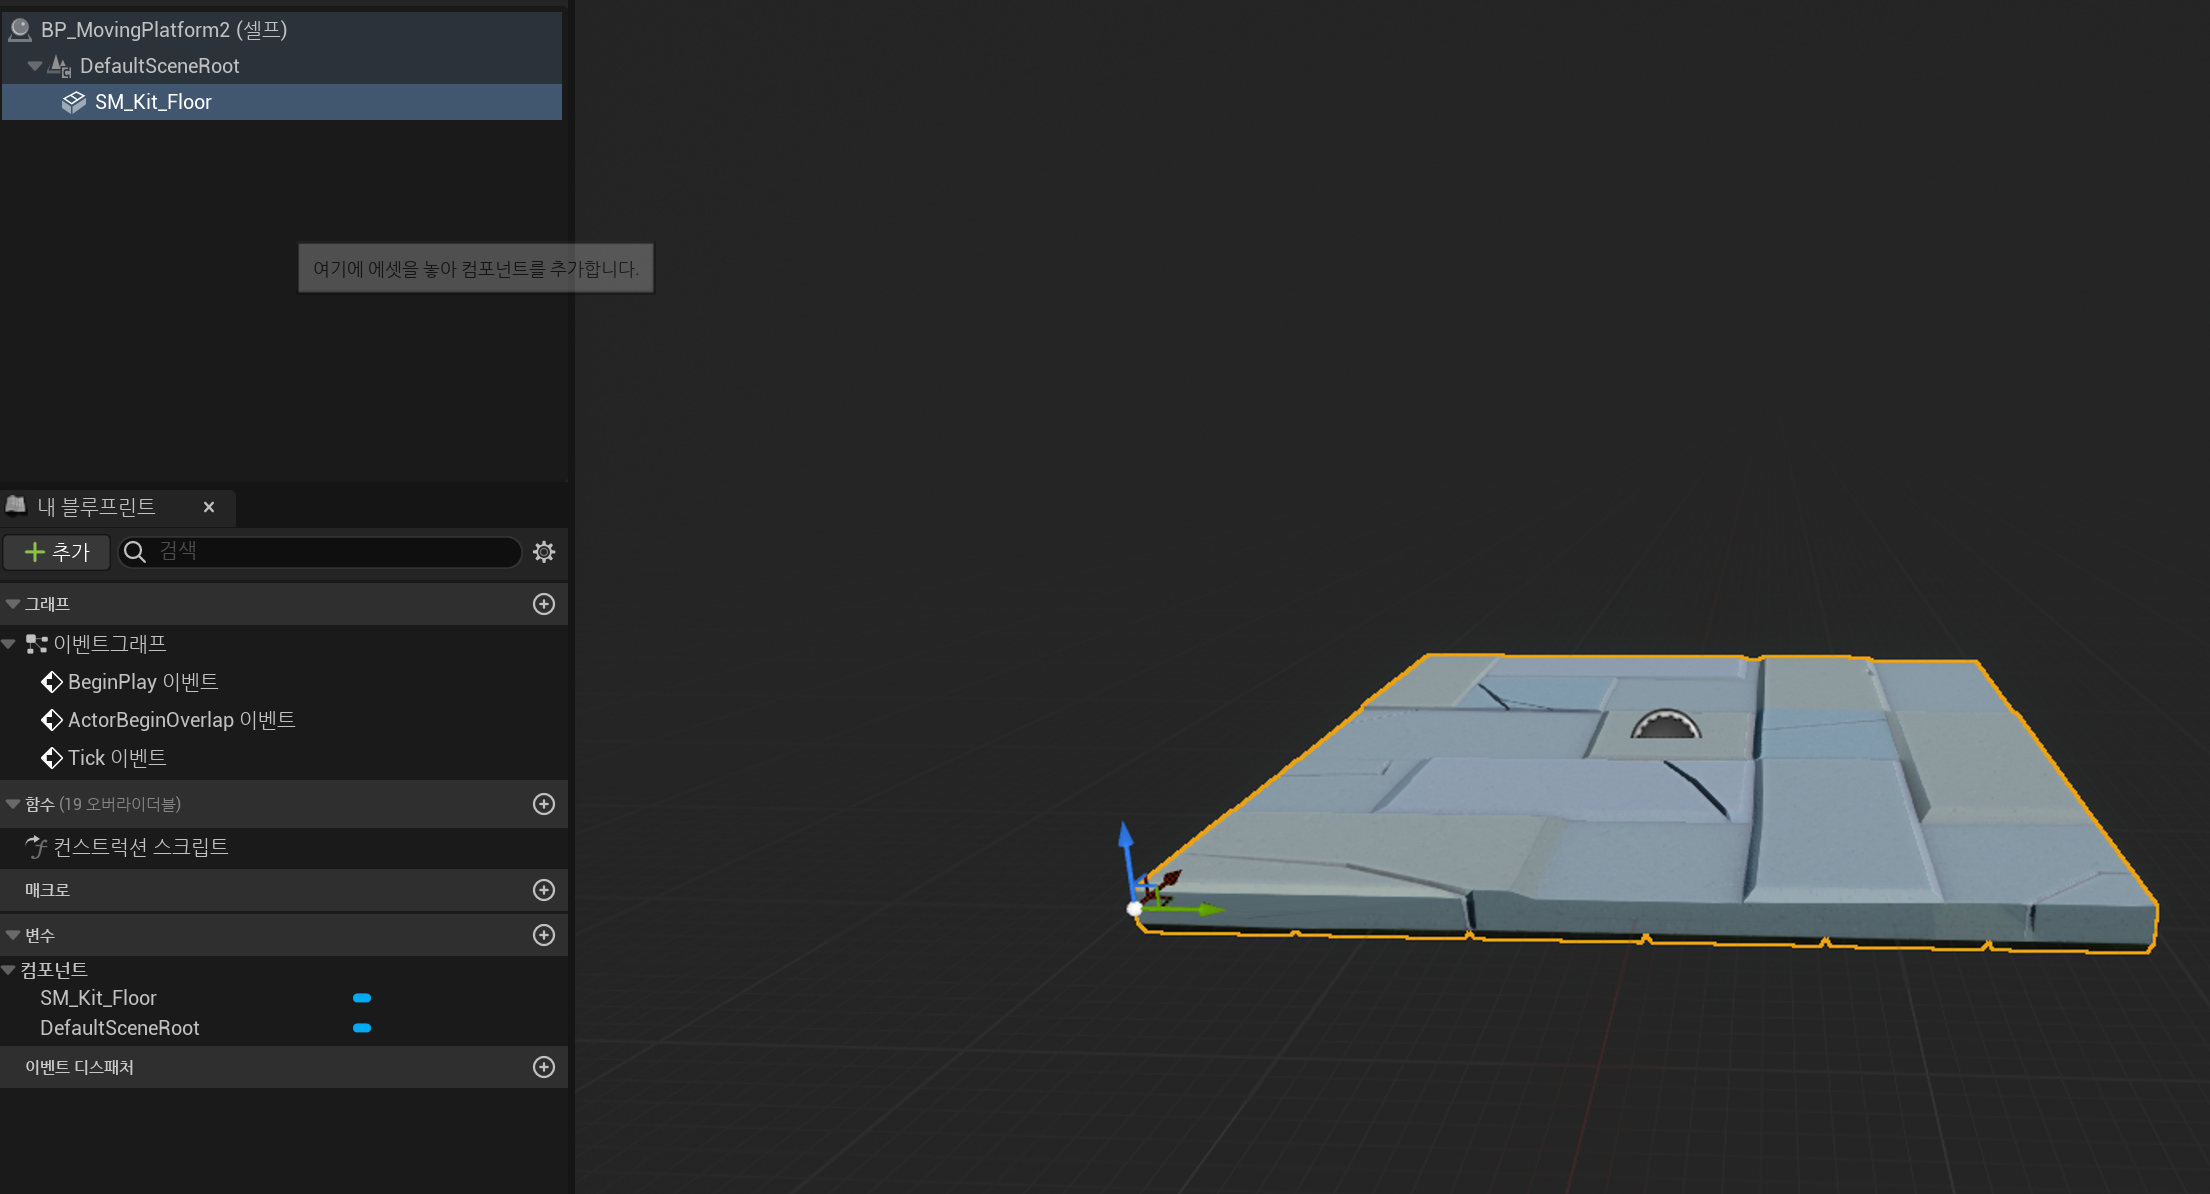Add a new variable via plus icon
This screenshot has height=1194, width=2210.
click(x=544, y=935)
